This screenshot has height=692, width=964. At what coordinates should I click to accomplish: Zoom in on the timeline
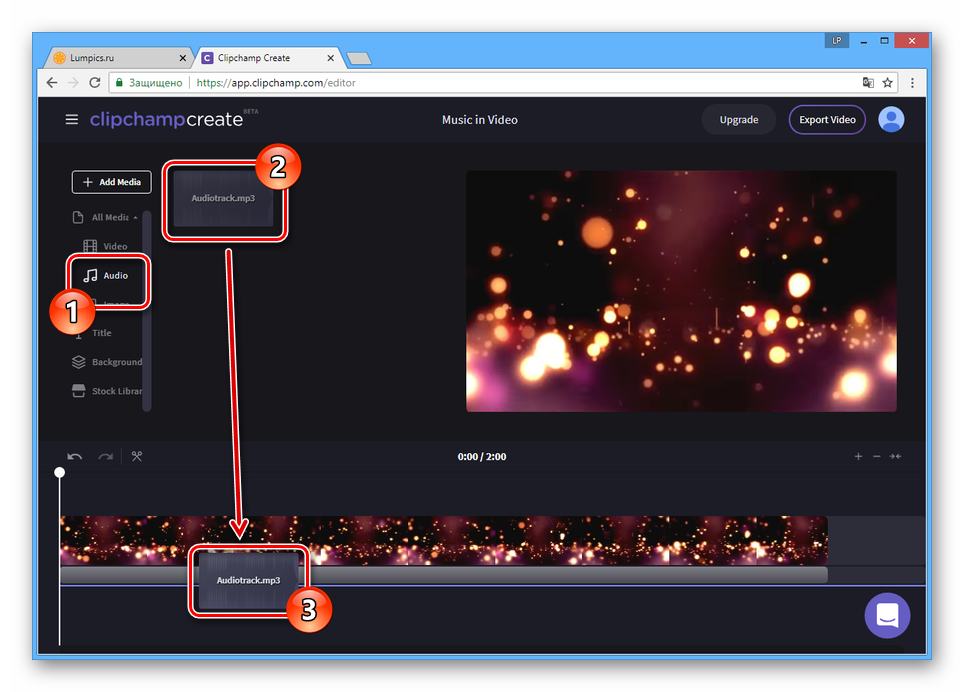click(858, 456)
